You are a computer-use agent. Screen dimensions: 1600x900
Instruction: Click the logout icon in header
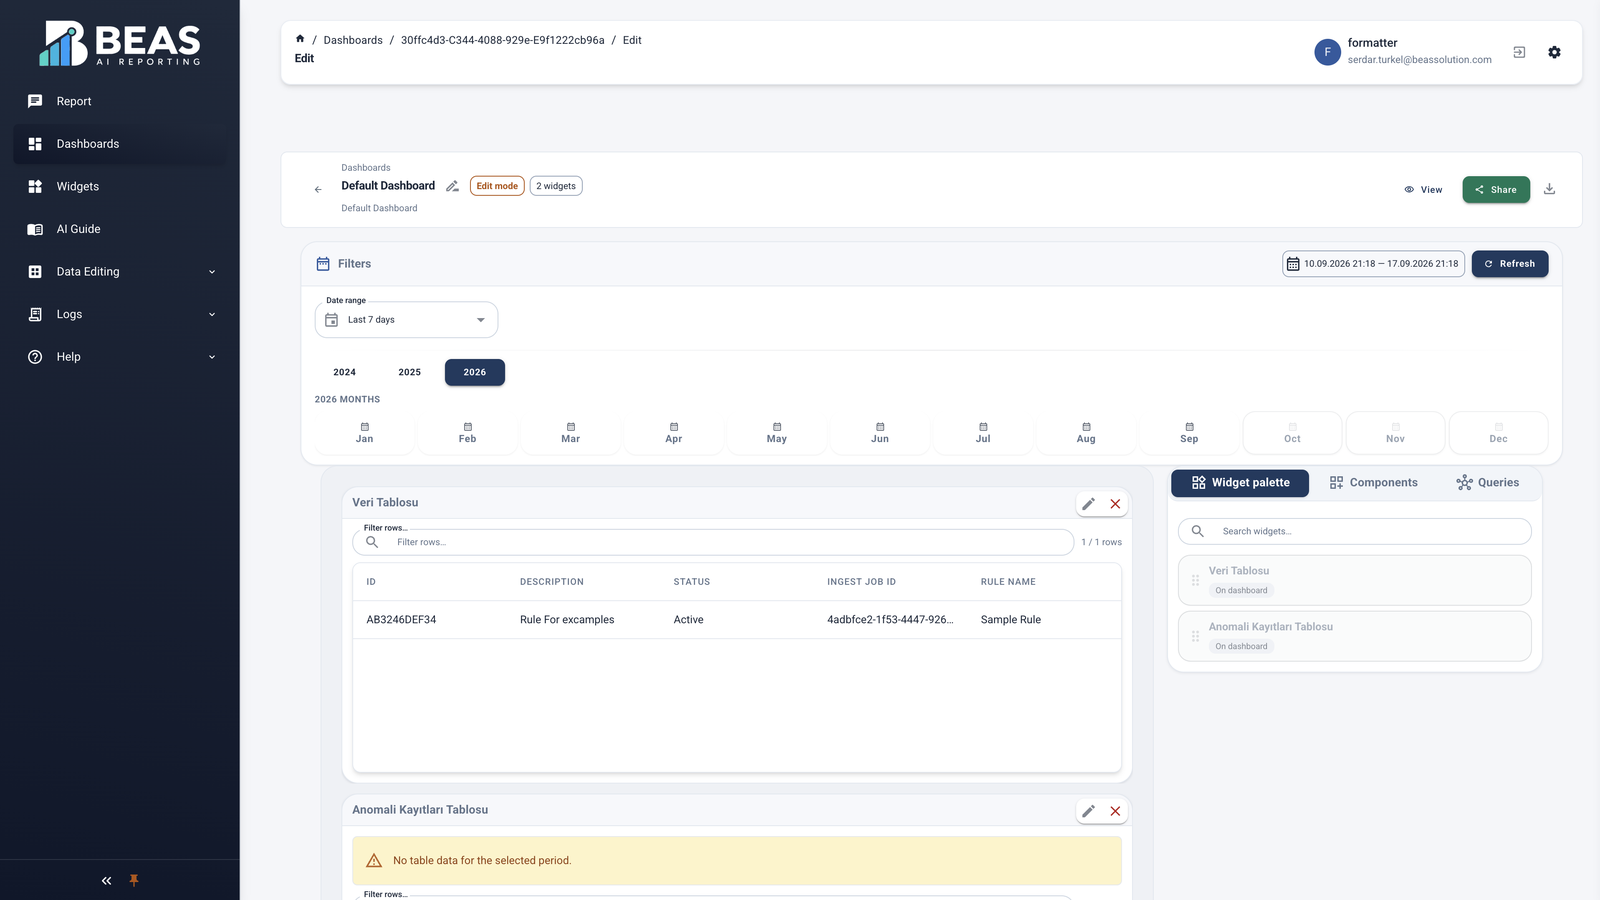(1519, 52)
